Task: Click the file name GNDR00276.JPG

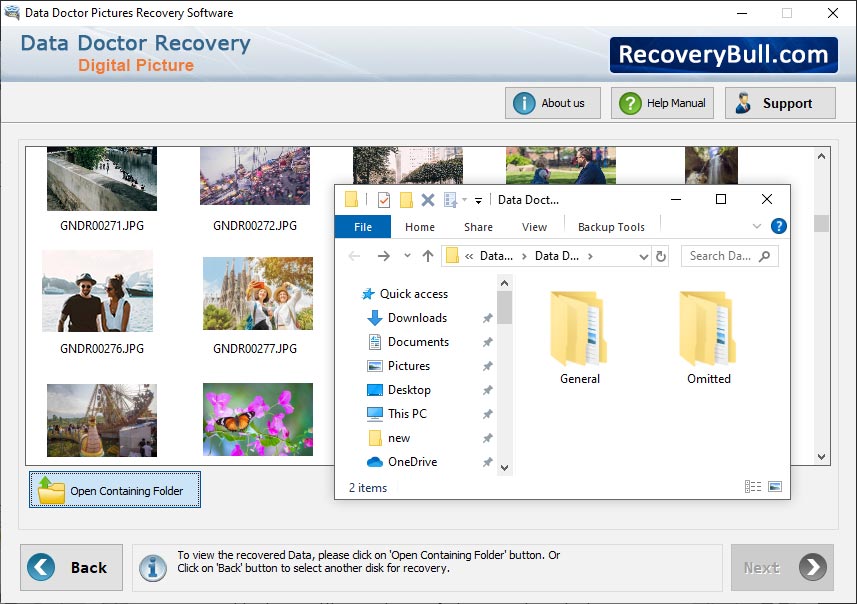Action: coord(102,349)
